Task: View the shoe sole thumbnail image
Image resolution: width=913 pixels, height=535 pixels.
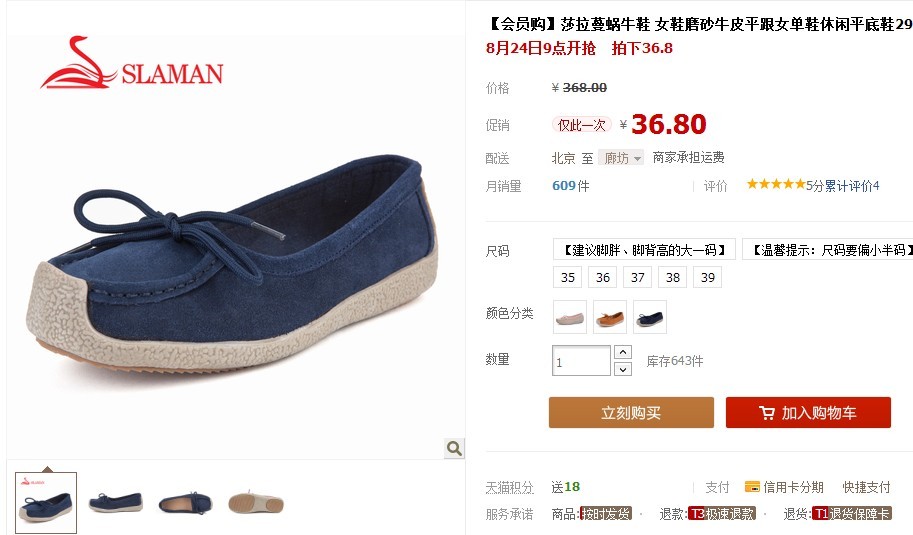Action: click(x=256, y=502)
